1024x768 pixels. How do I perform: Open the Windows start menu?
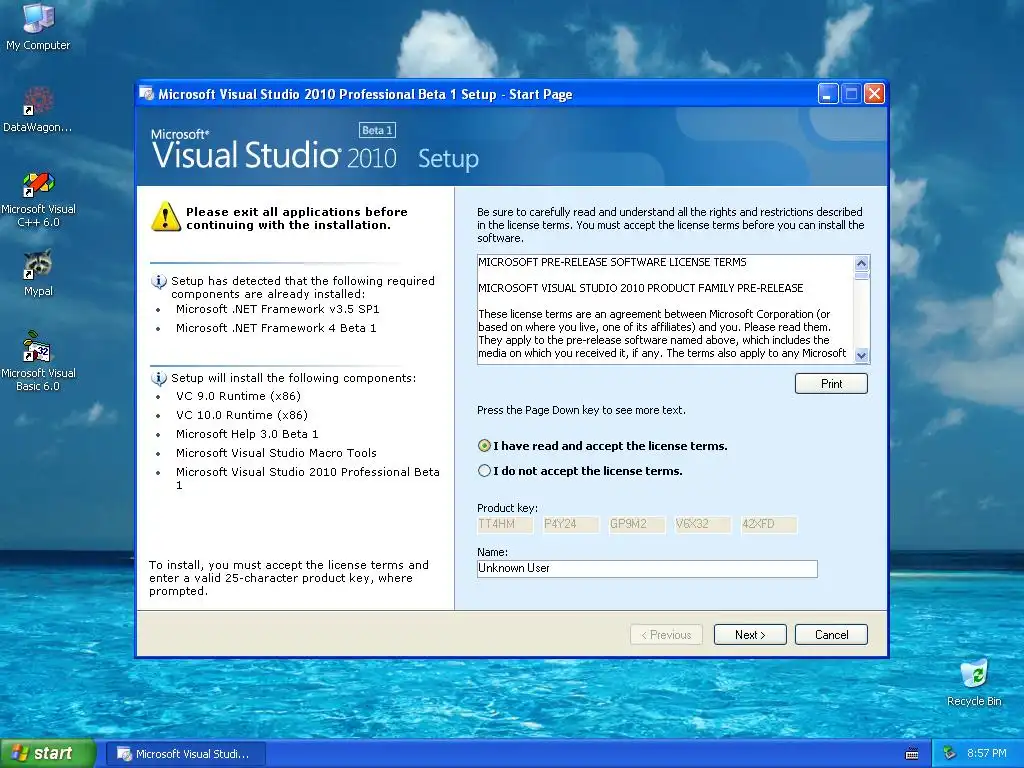[x=48, y=754]
